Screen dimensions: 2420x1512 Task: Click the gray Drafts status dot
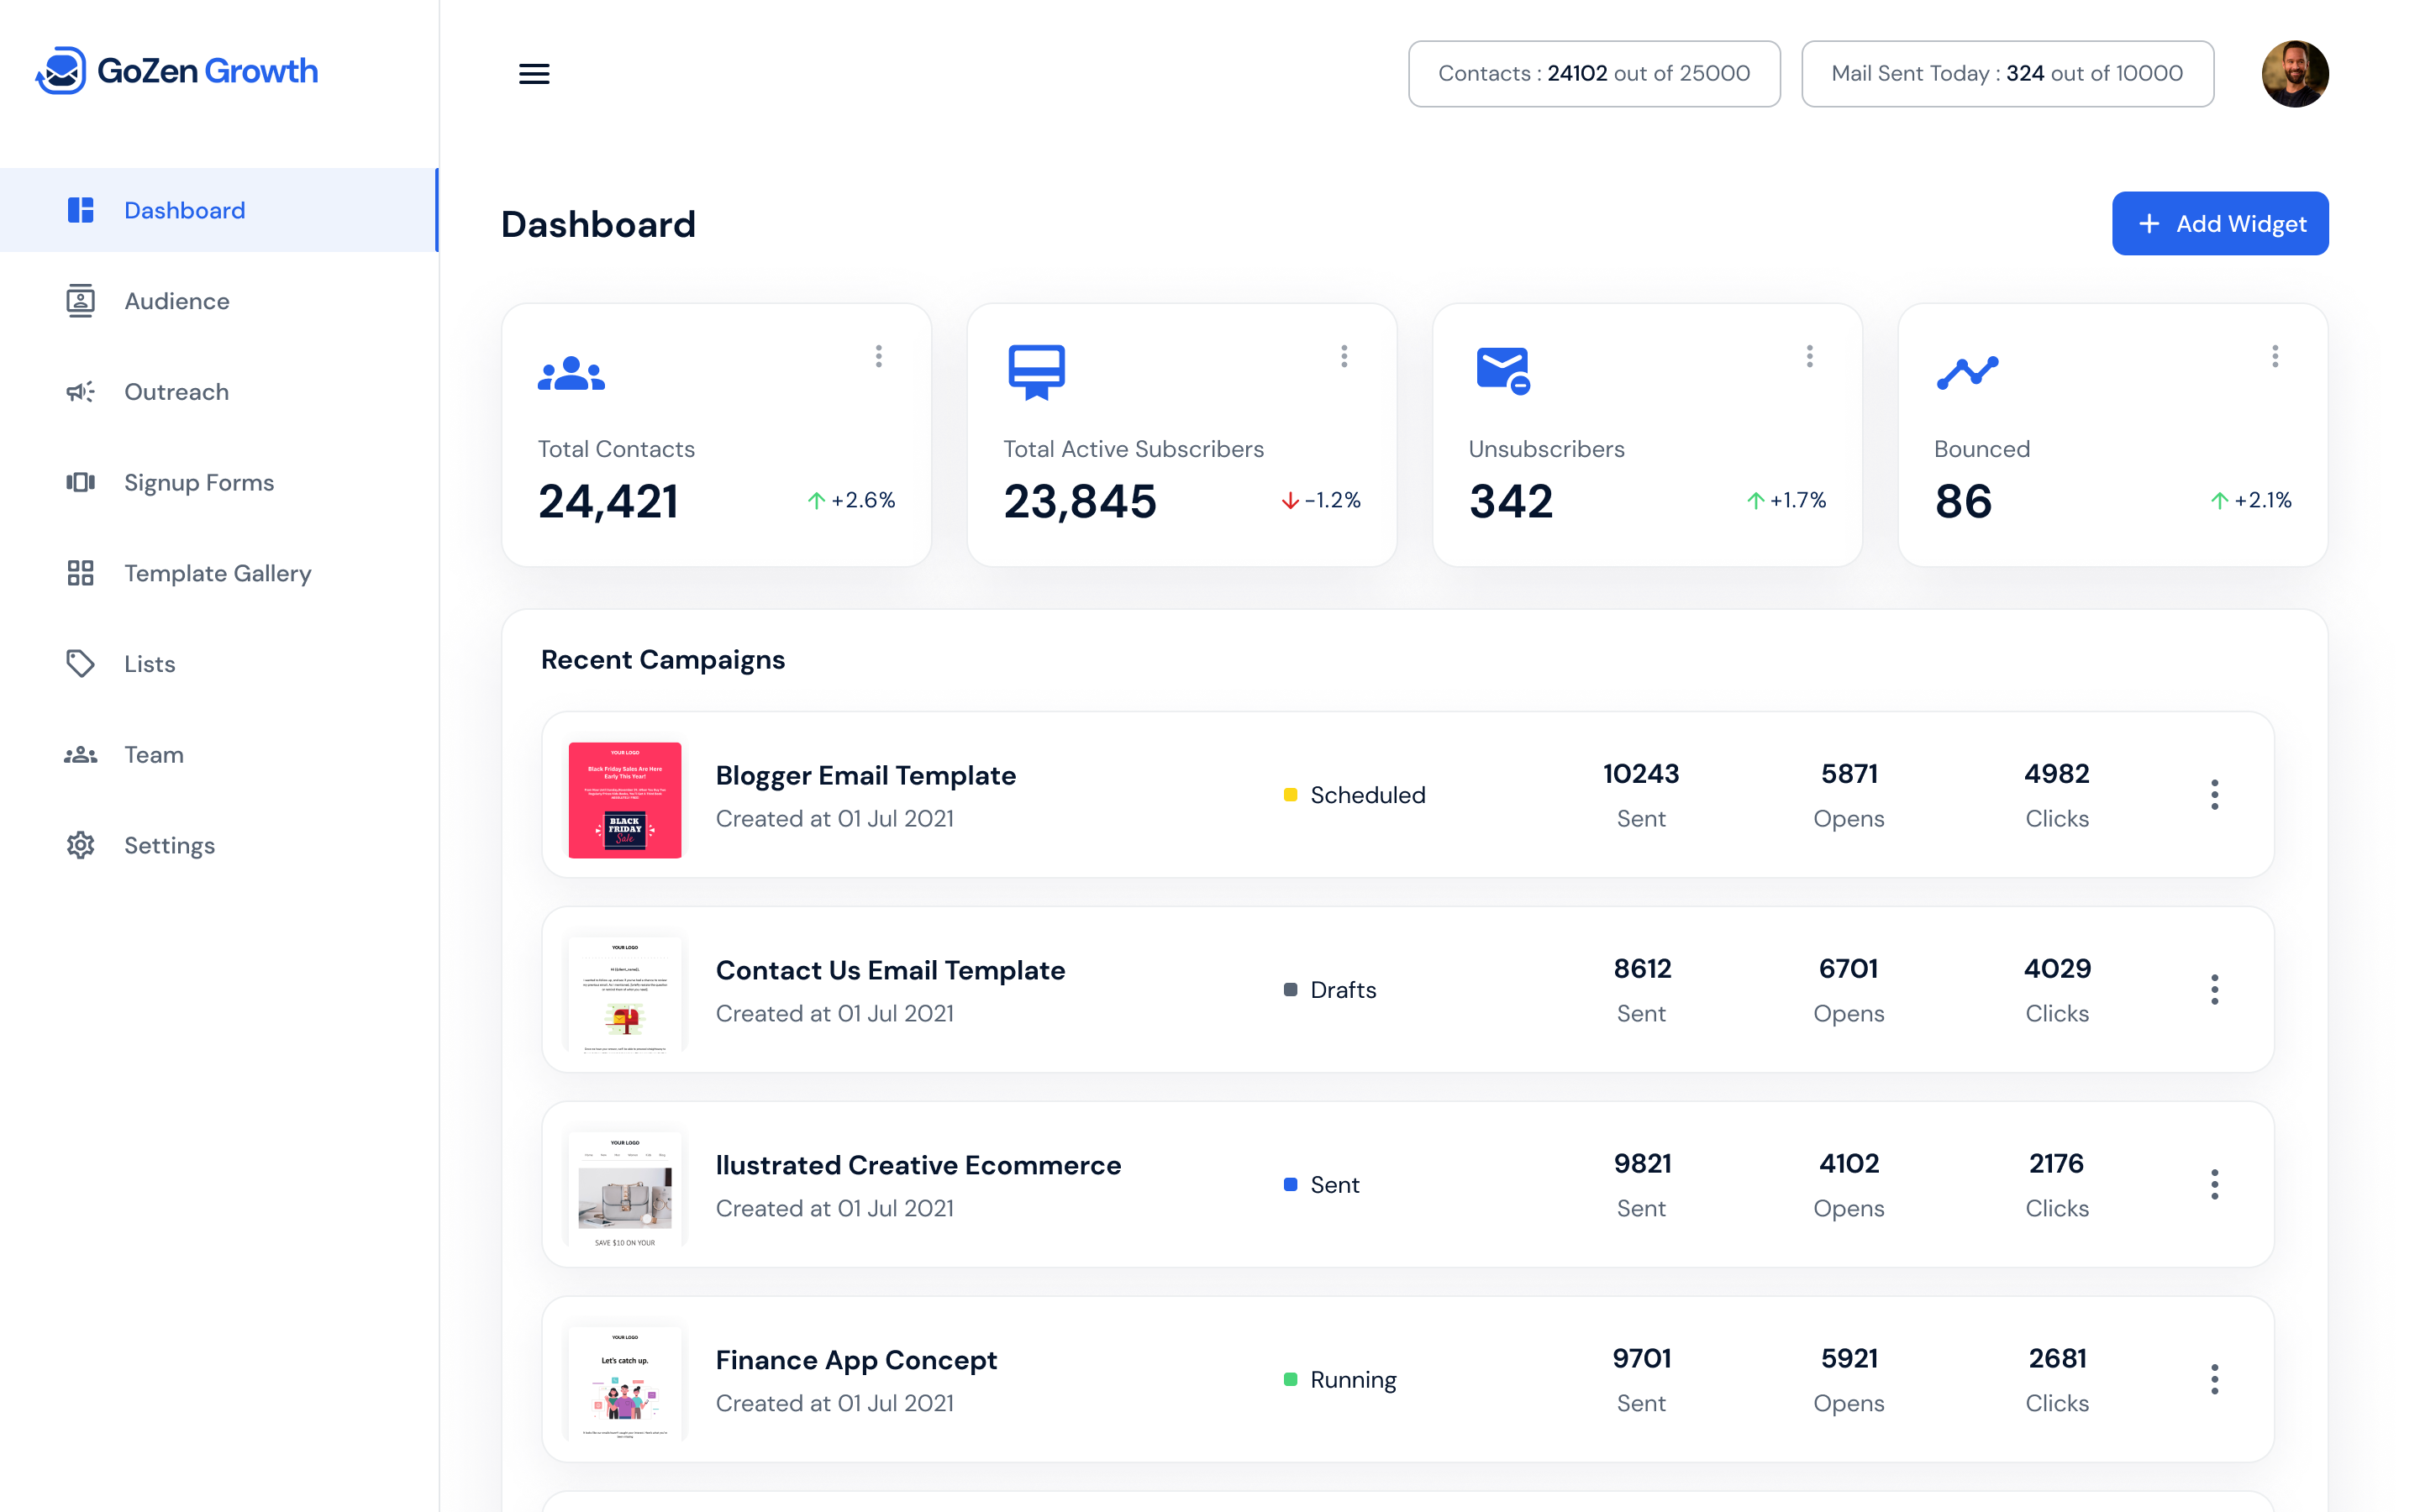(x=1290, y=990)
